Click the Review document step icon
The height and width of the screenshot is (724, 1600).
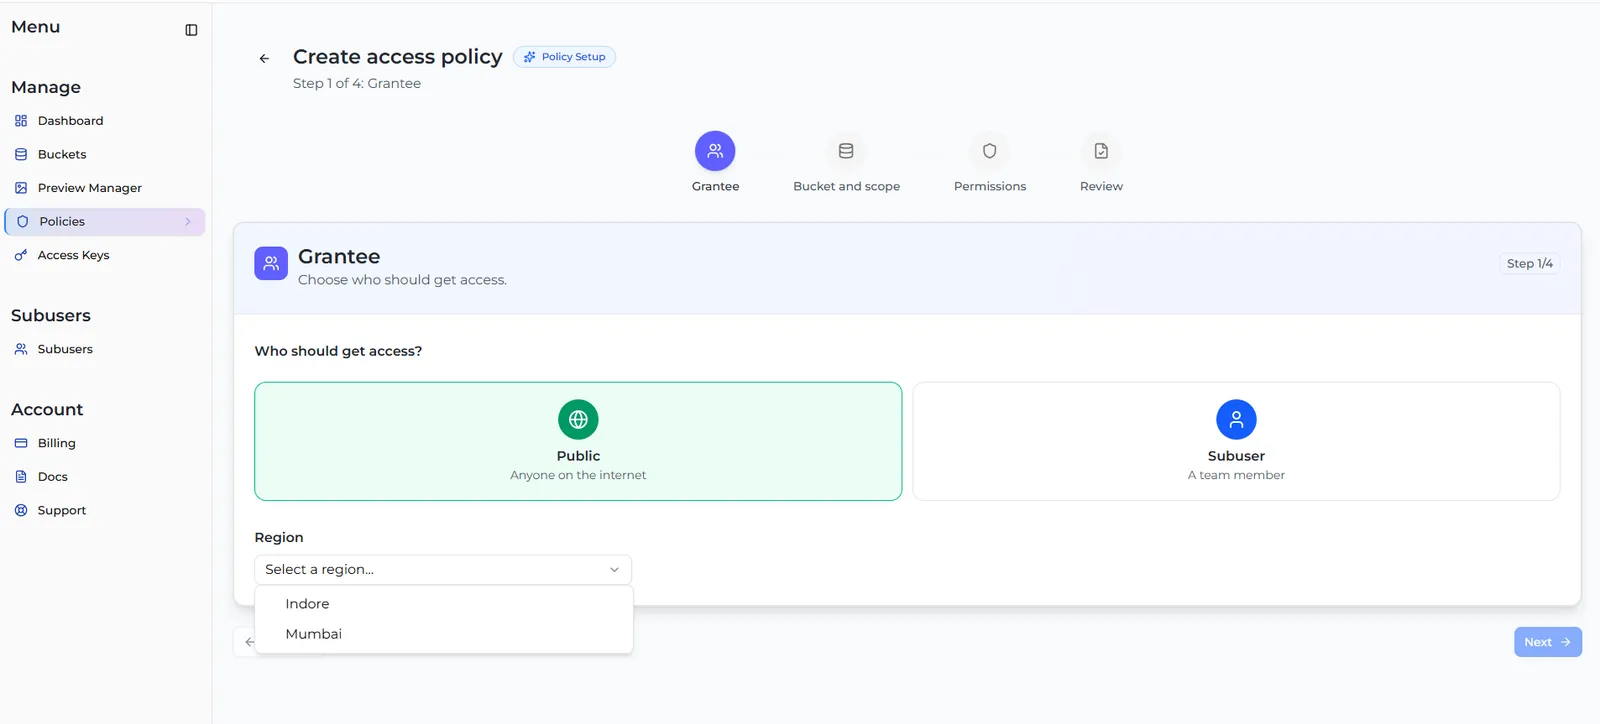pos(1101,151)
